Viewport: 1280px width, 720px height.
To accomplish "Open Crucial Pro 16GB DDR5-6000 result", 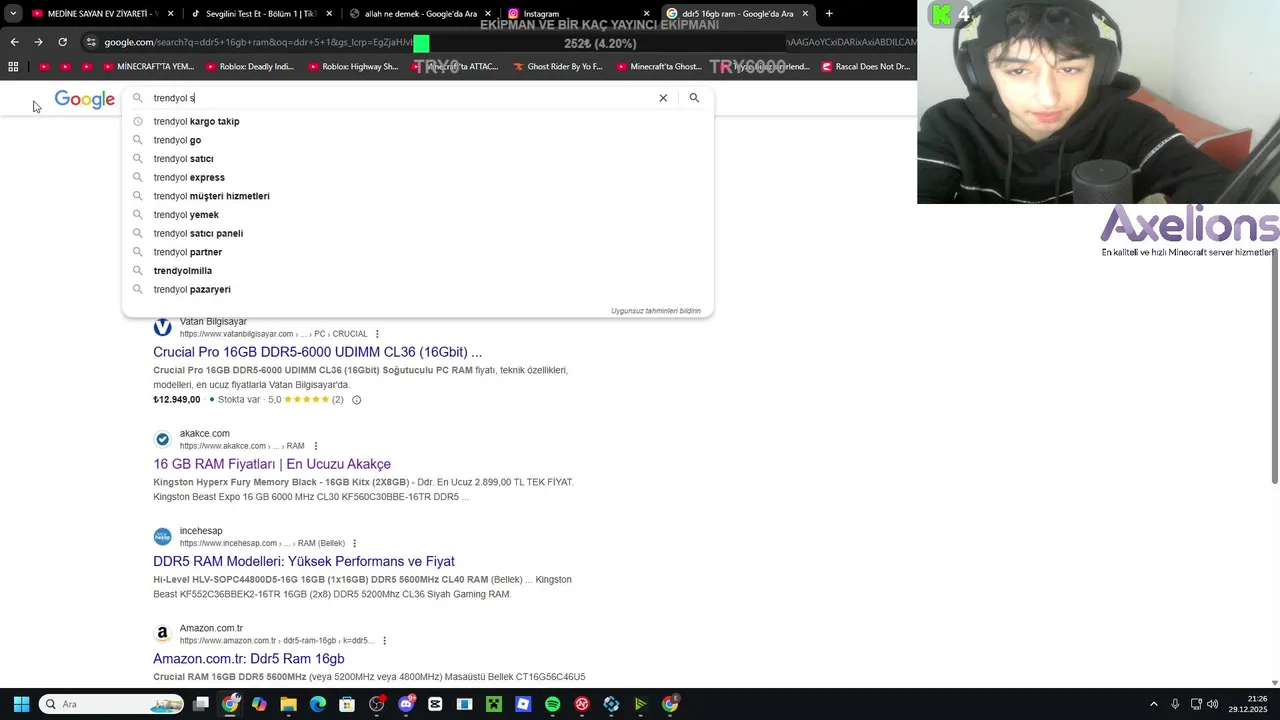I will (317, 352).
